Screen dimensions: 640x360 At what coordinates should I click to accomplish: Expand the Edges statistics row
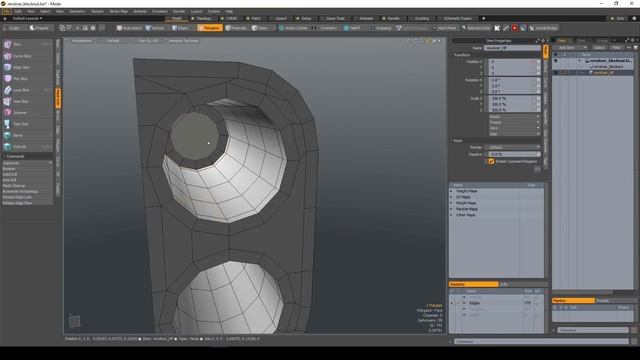click(464, 303)
